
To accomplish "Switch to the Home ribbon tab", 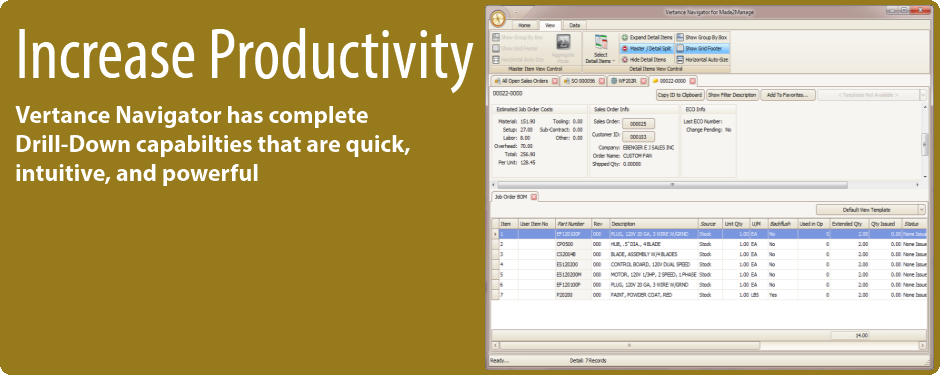I will pyautogui.click(x=524, y=25).
